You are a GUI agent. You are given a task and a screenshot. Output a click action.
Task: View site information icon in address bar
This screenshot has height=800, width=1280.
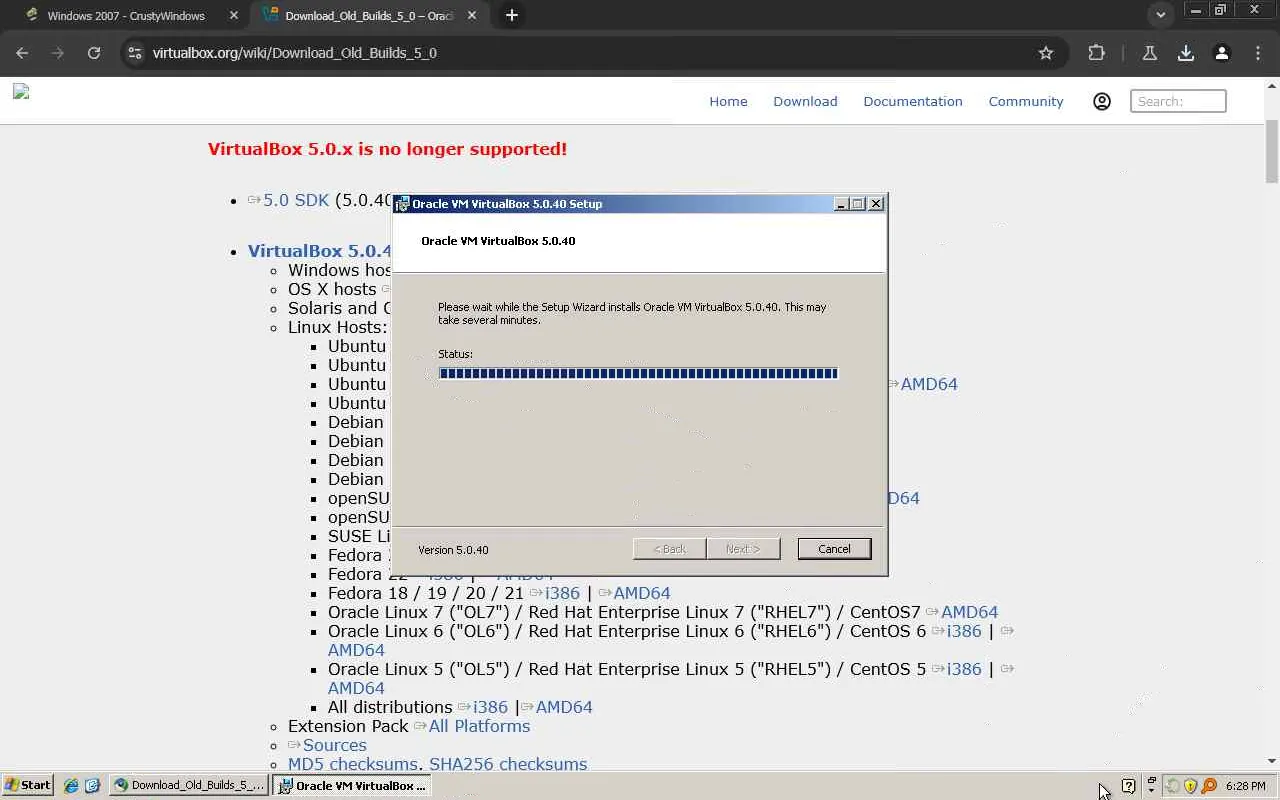point(135,53)
